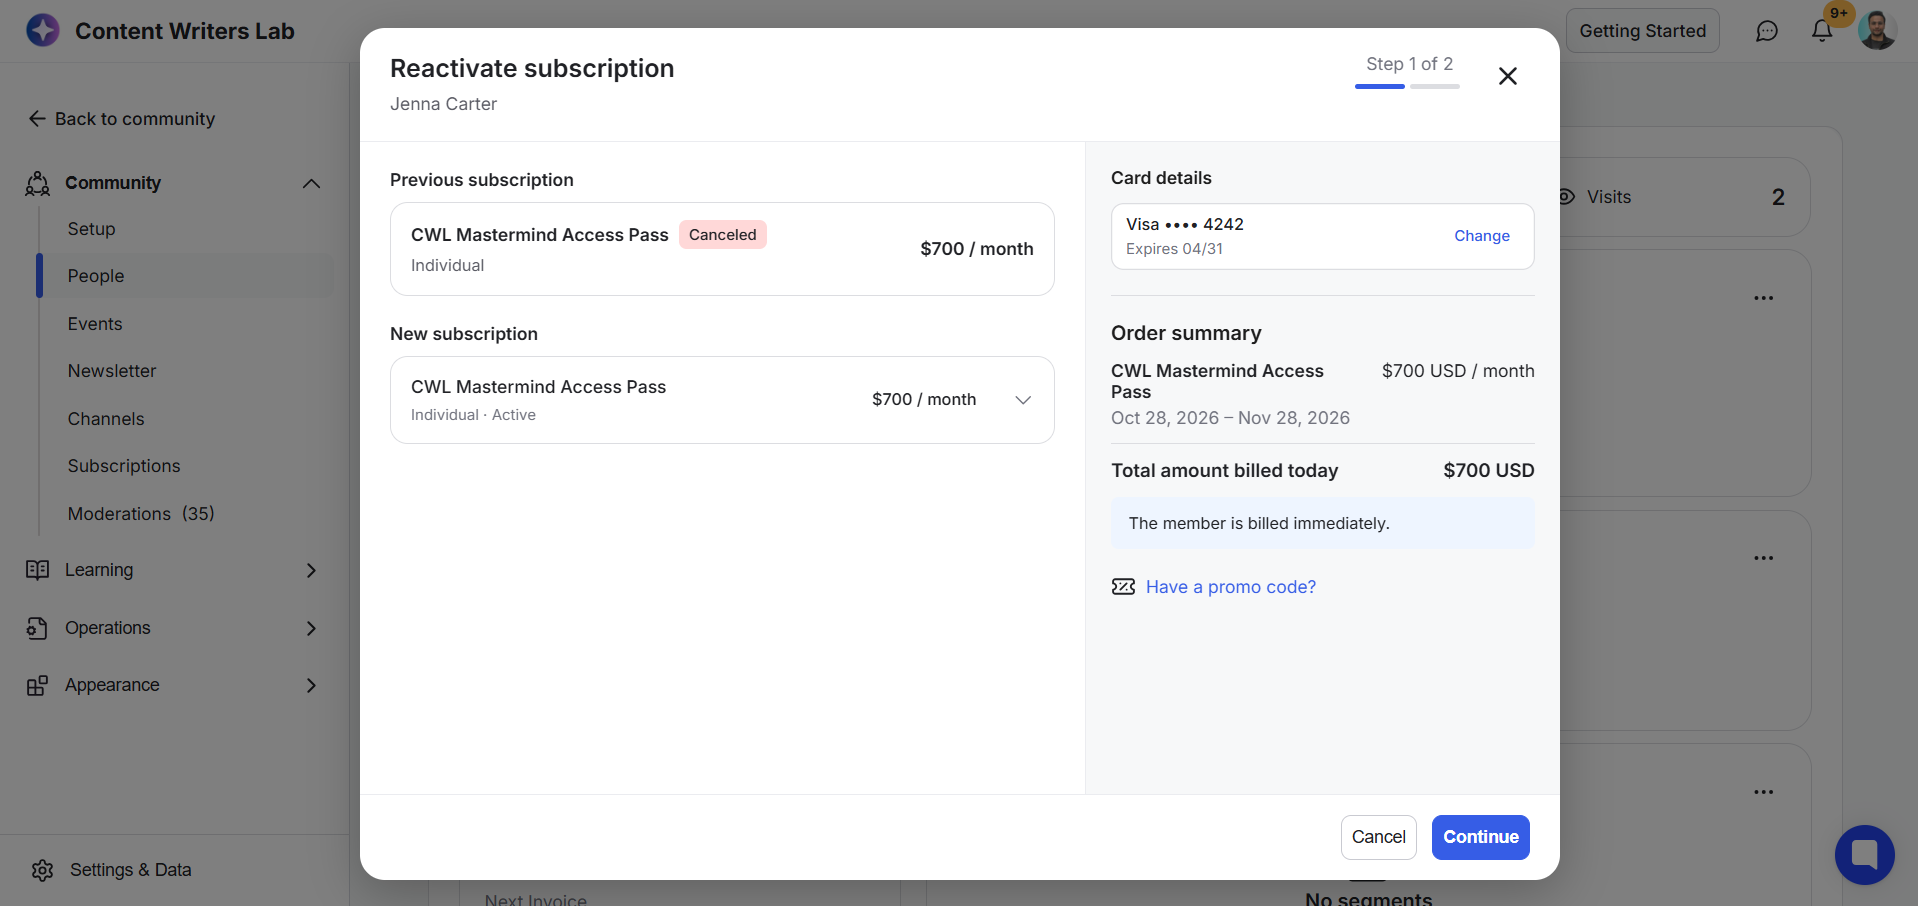Click the Operations icon in sidebar

[x=38, y=628]
